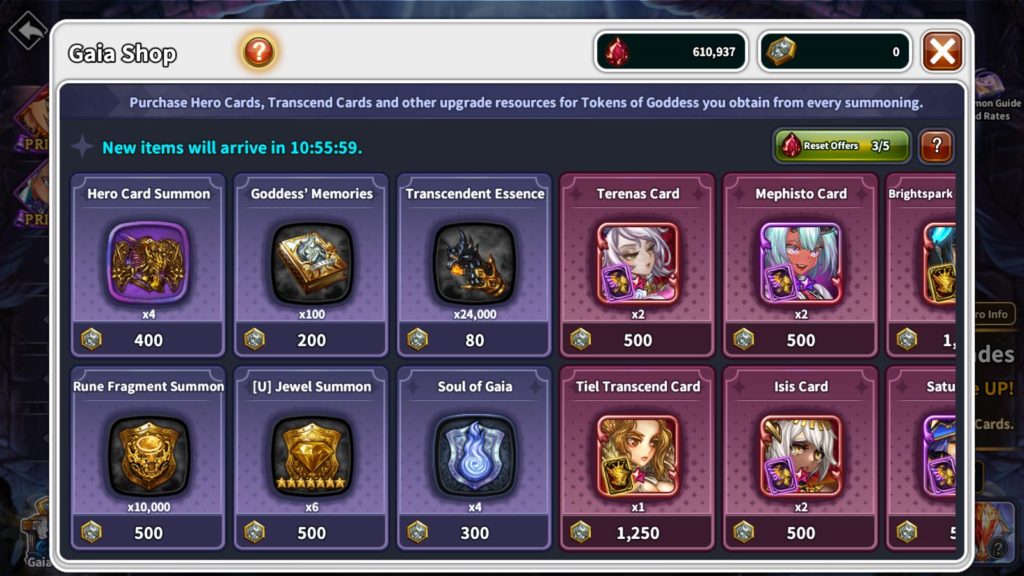Select the Soul of Gaia blue flame icon

[x=475, y=455]
